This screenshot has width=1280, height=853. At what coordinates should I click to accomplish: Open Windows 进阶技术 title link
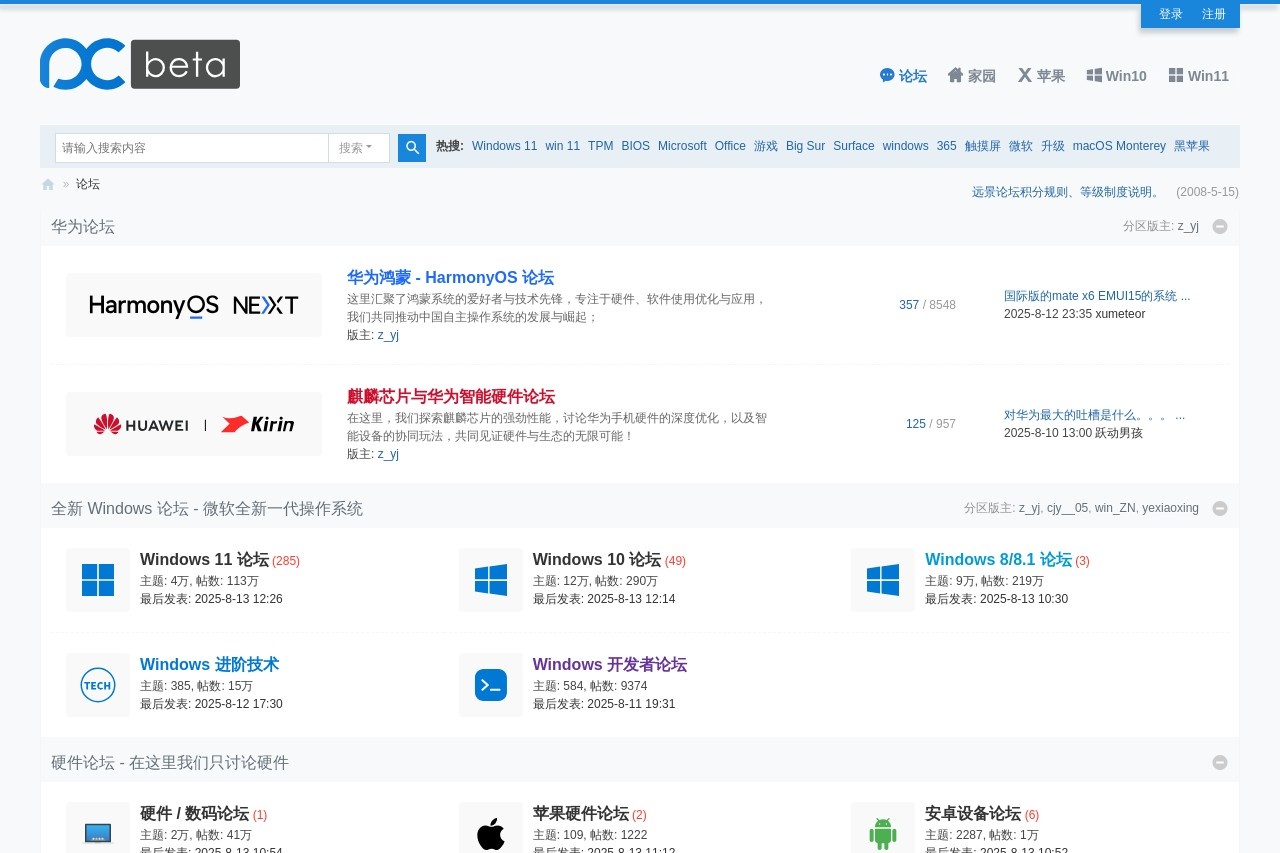coord(209,665)
